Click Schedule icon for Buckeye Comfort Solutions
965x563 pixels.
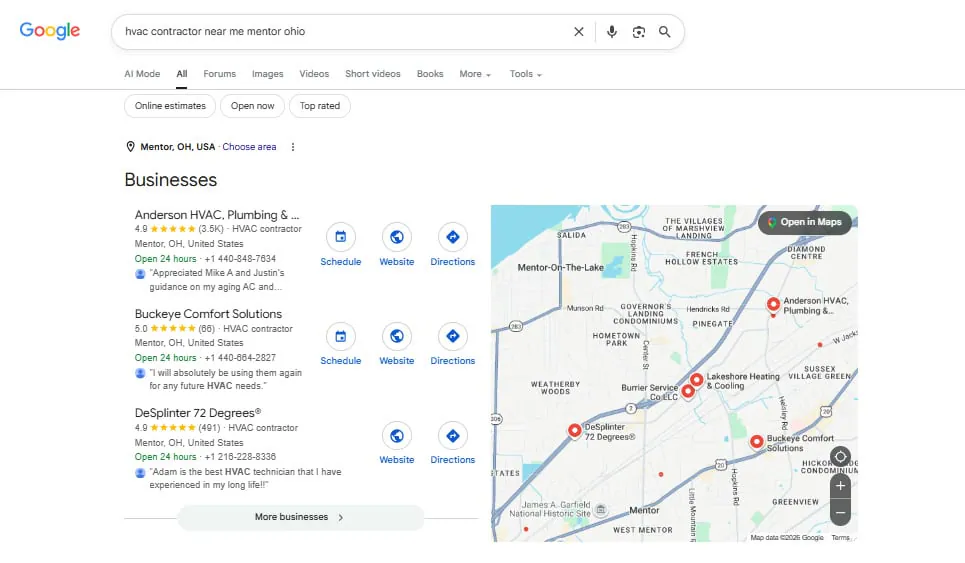[x=340, y=336]
